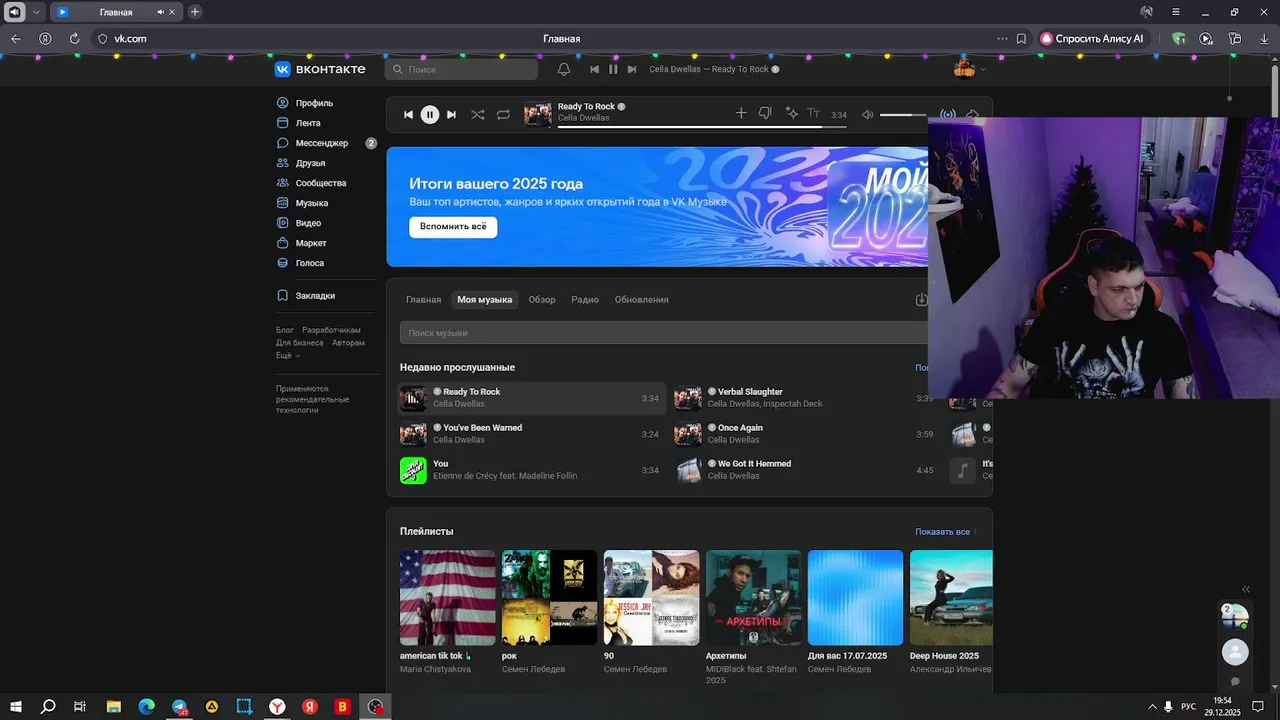Seek on the track progress bar
The height and width of the screenshot is (720, 1280).
click(702, 127)
